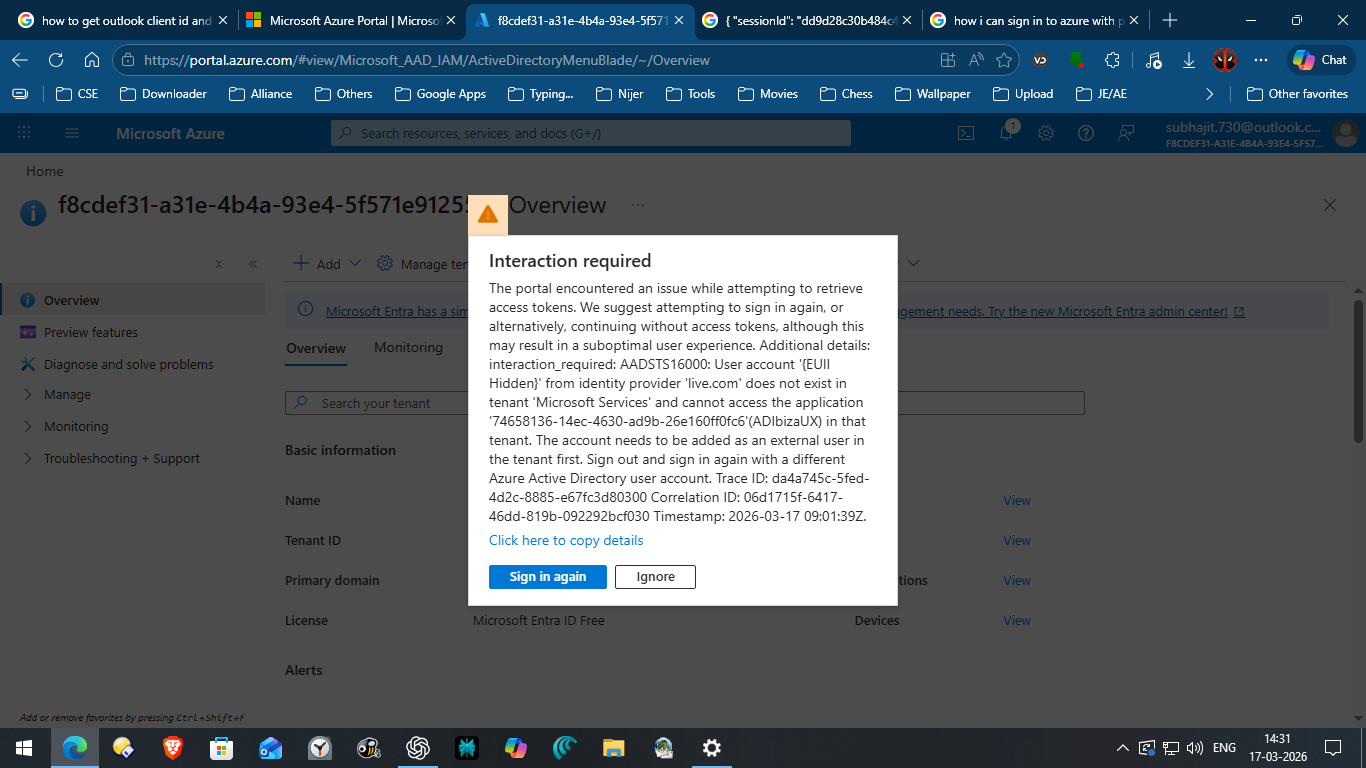This screenshot has width=1366, height=768.
Task: Click the Sign in again button
Action: [x=548, y=577]
